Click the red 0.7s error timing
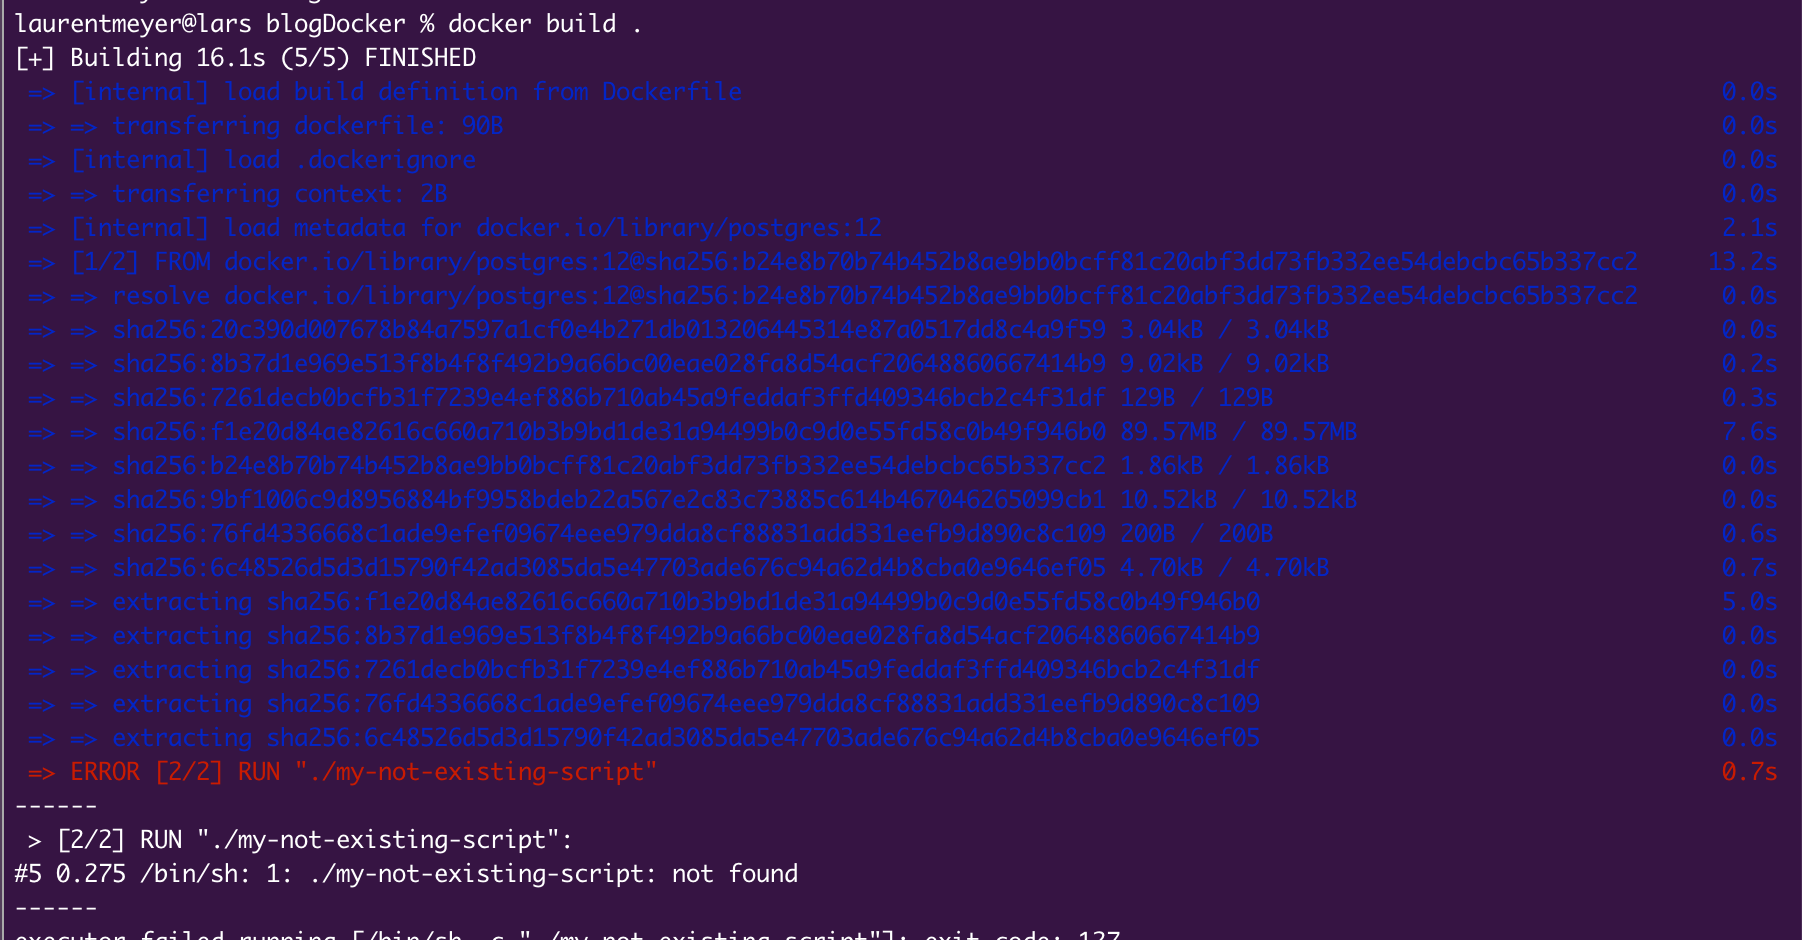Viewport: 1802px width, 940px height. pos(1750,771)
